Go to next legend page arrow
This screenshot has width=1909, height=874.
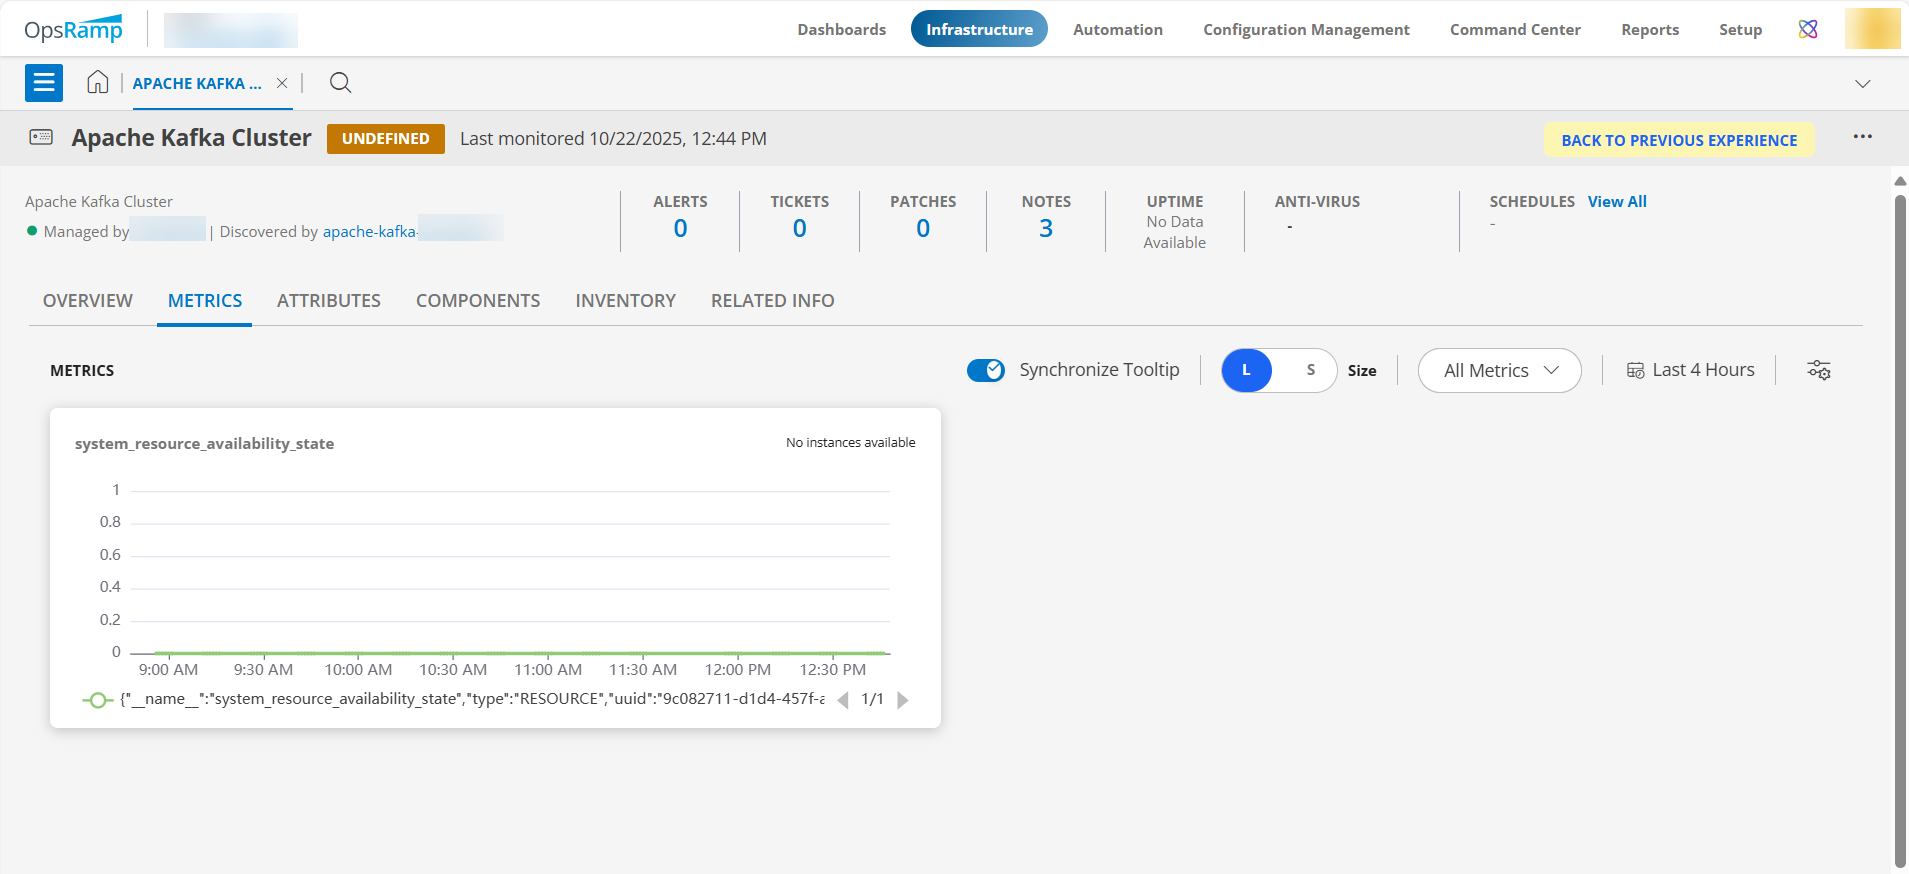click(x=903, y=700)
